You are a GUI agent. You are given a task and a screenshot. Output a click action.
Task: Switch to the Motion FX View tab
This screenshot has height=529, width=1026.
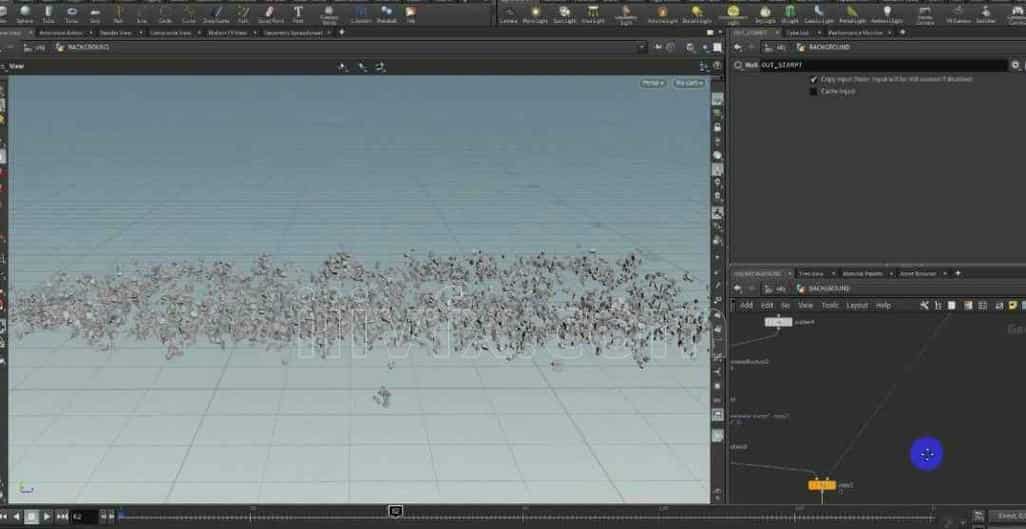228,32
